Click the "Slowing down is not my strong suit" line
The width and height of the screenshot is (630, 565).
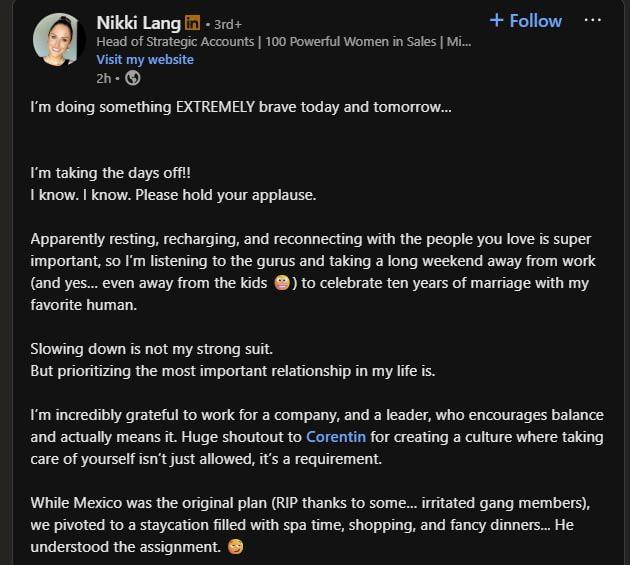151,349
